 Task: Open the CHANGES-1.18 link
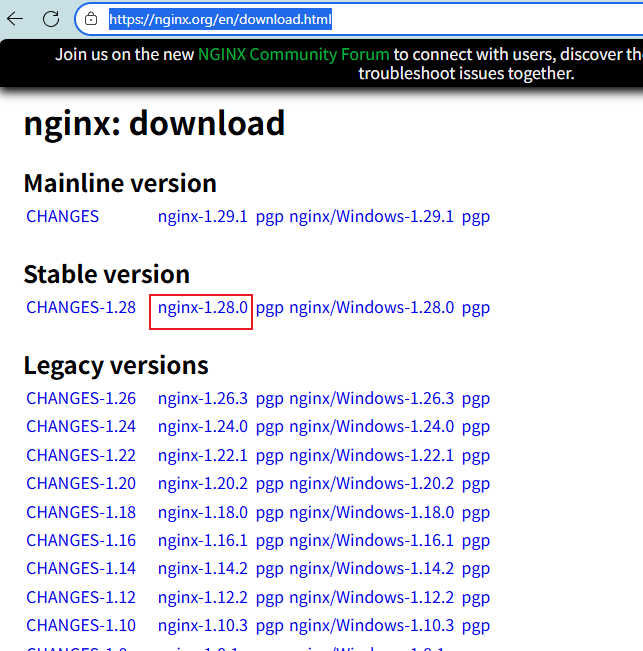point(81,512)
